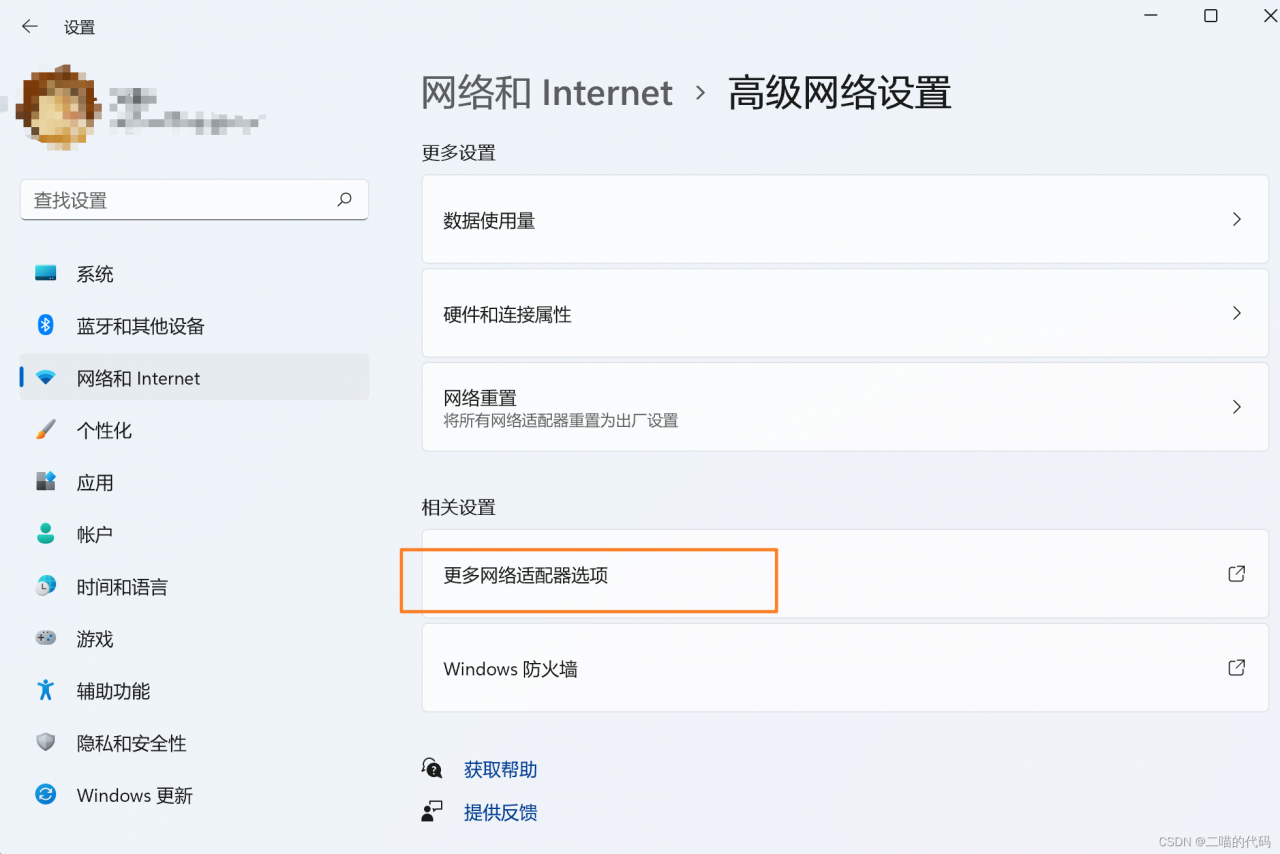Screen dimensions: 1280x854
Task: Click the 应用 apps icon
Action: 46,482
